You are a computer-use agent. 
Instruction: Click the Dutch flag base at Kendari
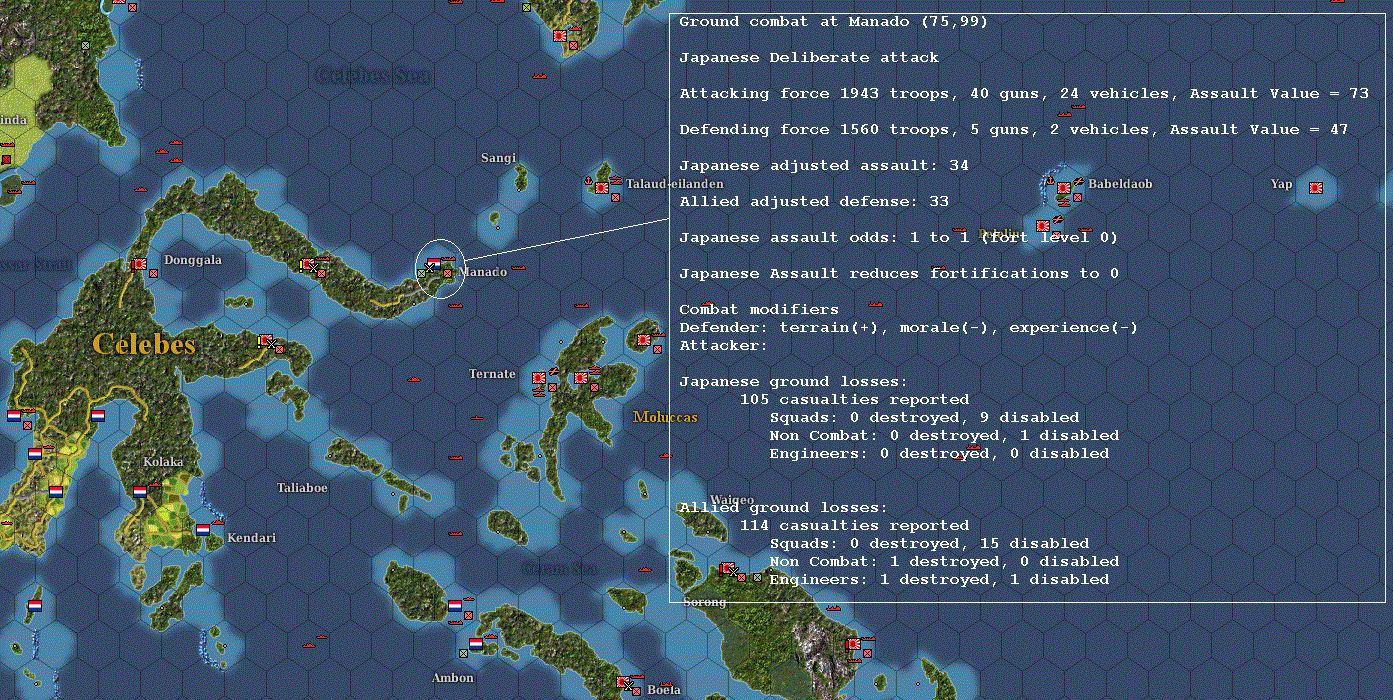pos(203,530)
